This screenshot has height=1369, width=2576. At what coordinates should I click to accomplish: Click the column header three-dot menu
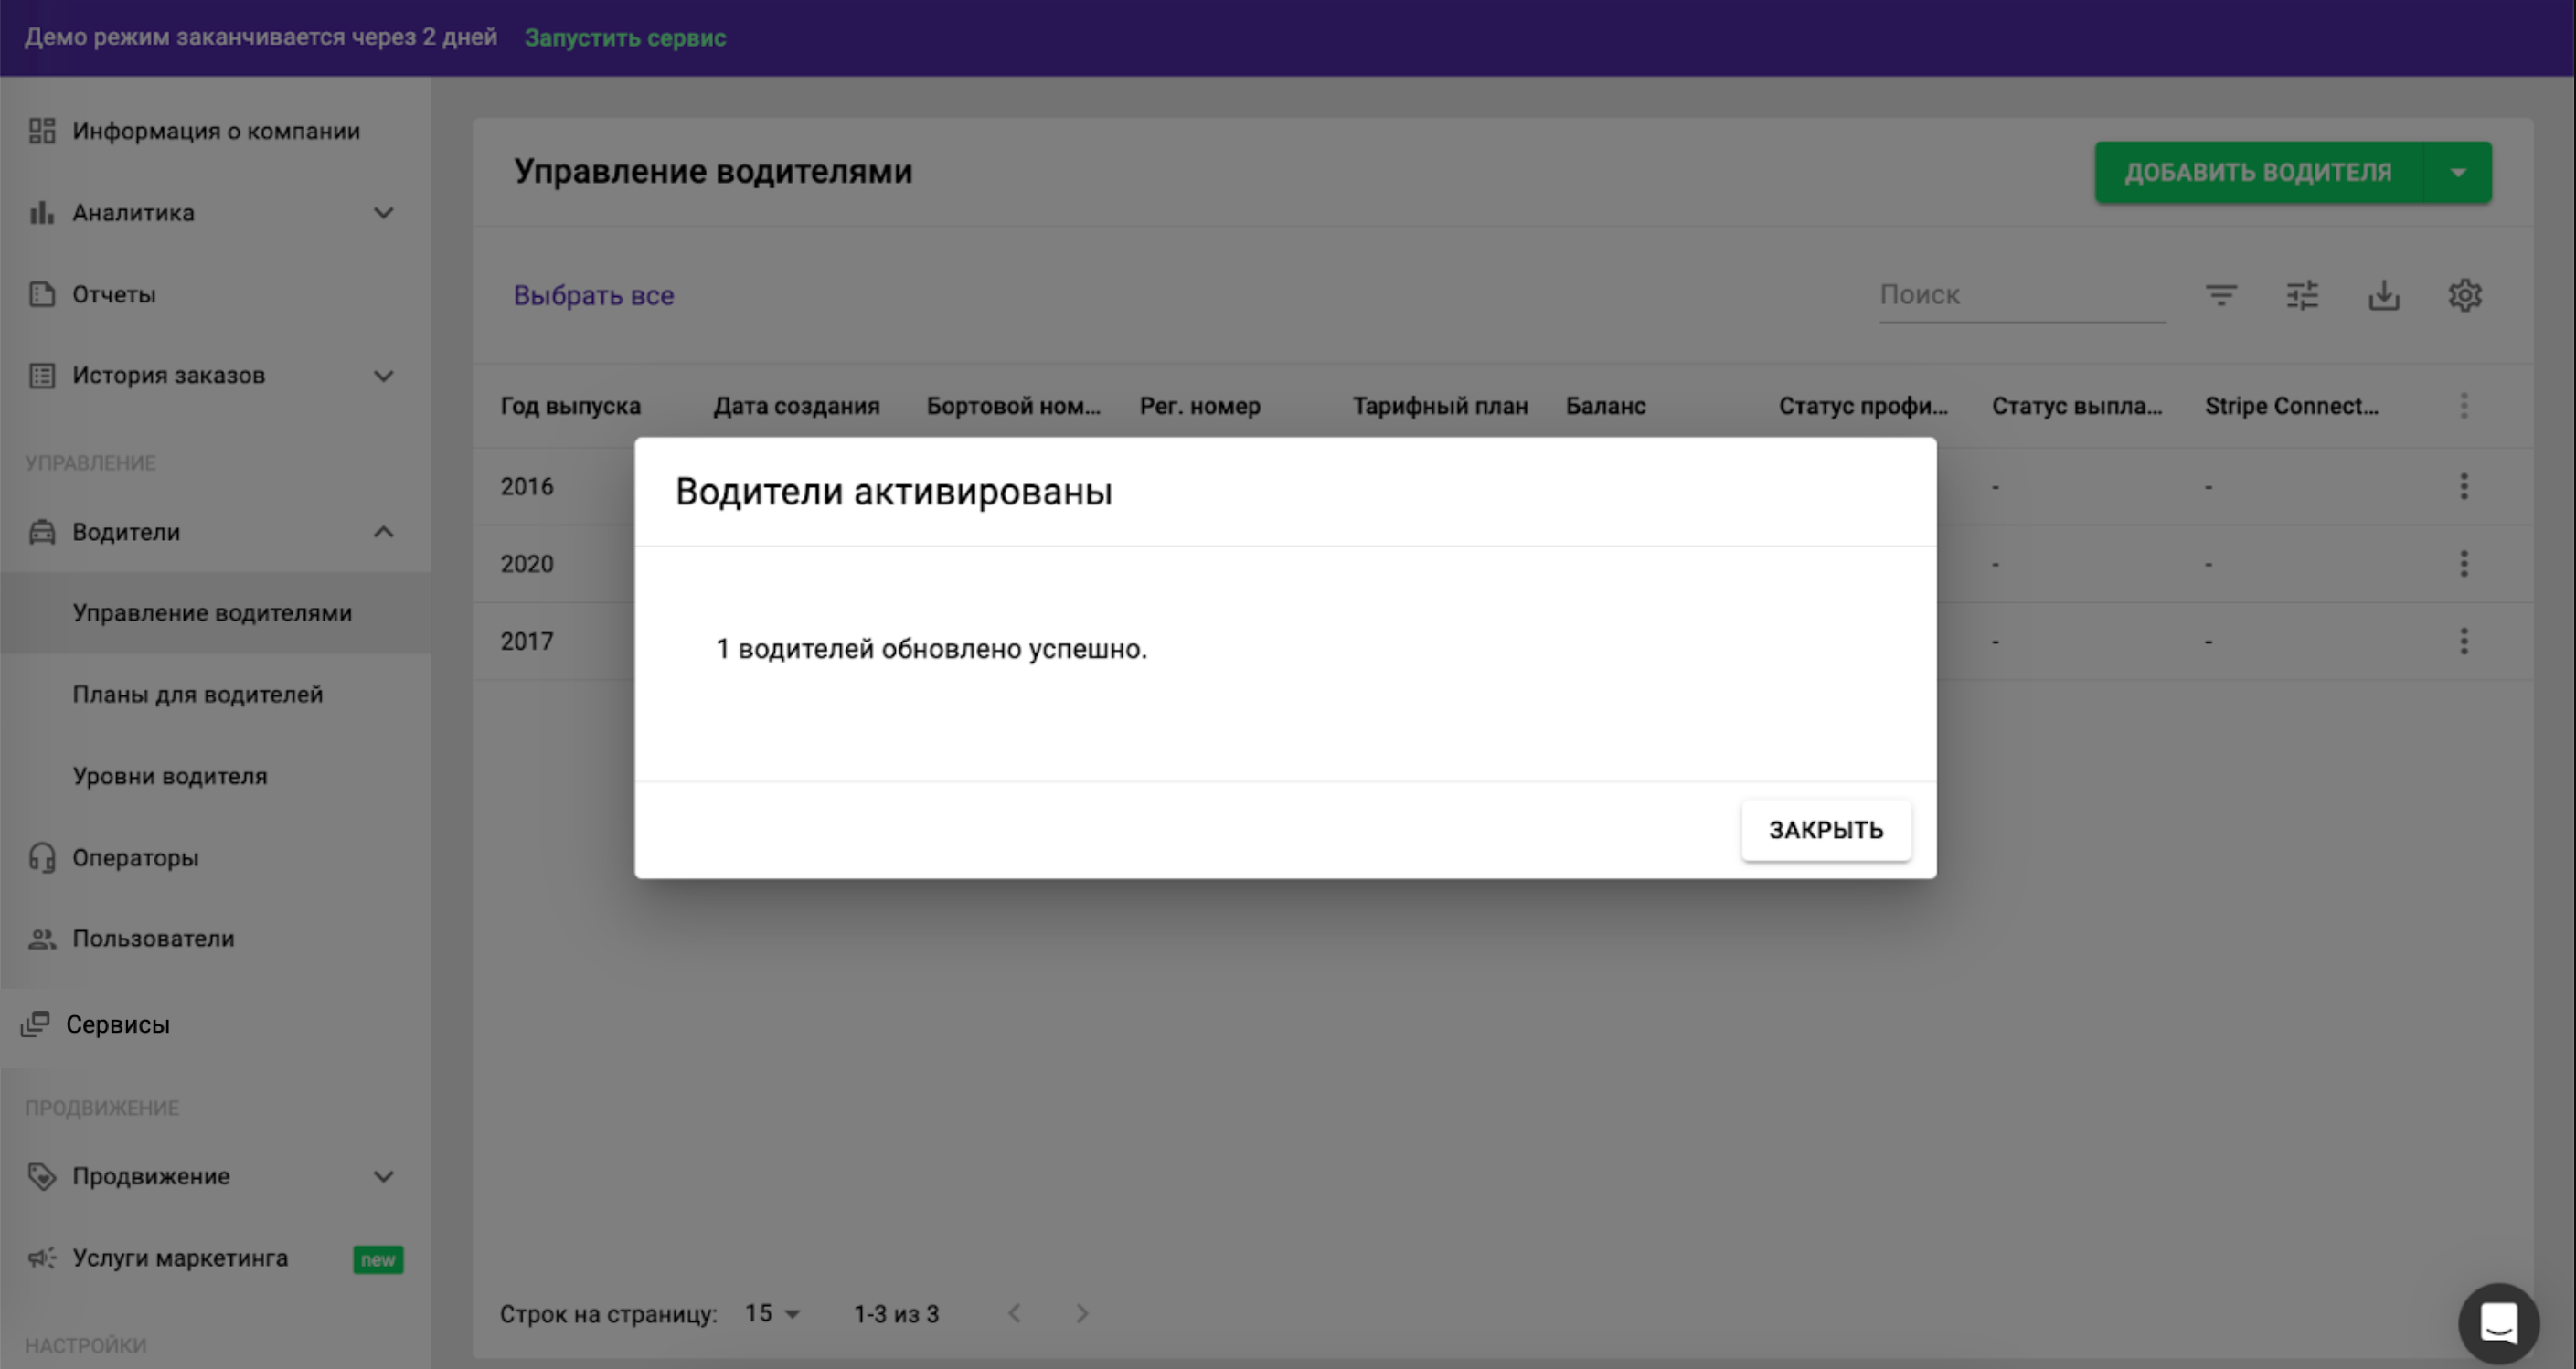click(x=2464, y=406)
